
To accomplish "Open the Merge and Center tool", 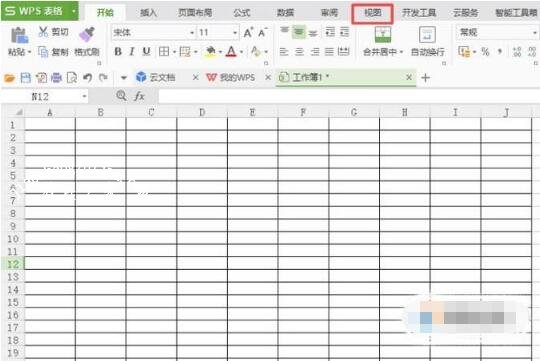I will (x=382, y=34).
